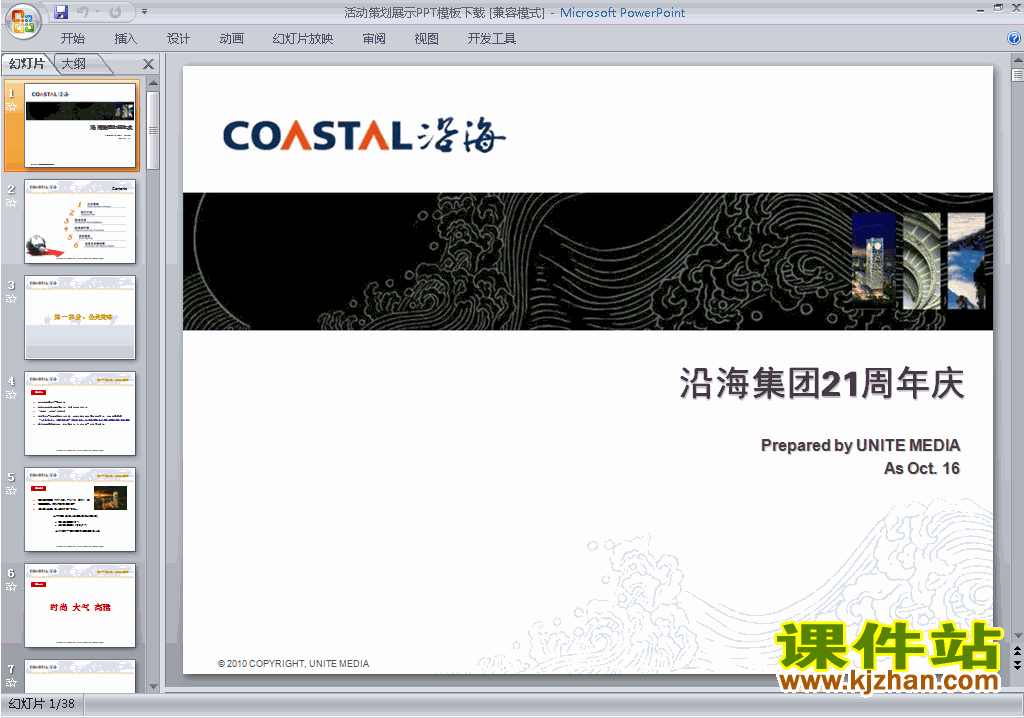This screenshot has width=1024, height=718.
Task: Select the tower building photo in banner
Action: 874,261
